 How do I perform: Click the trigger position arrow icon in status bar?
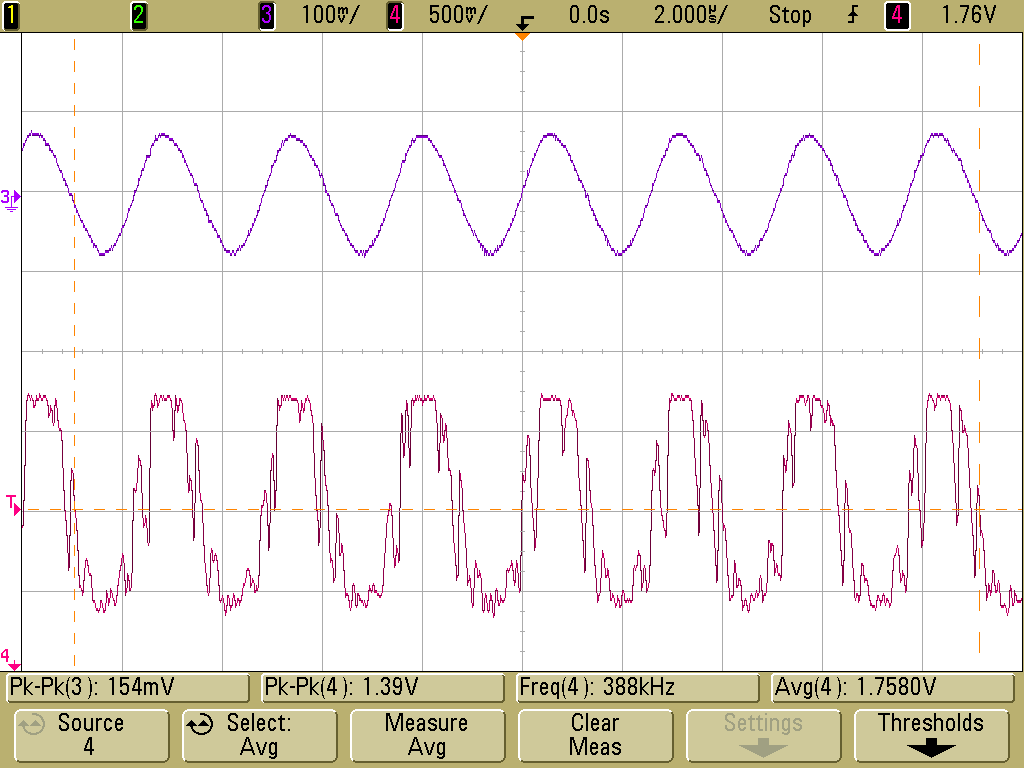(524, 23)
